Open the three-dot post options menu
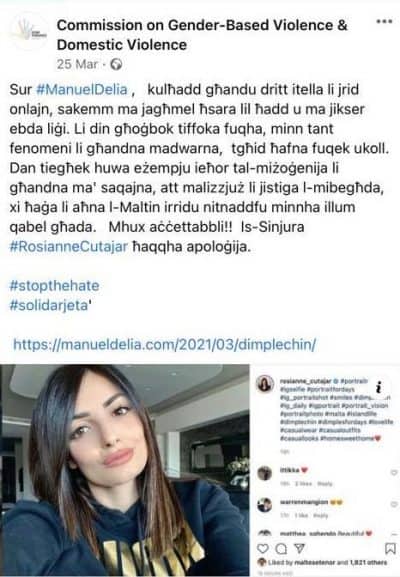 [384, 22]
